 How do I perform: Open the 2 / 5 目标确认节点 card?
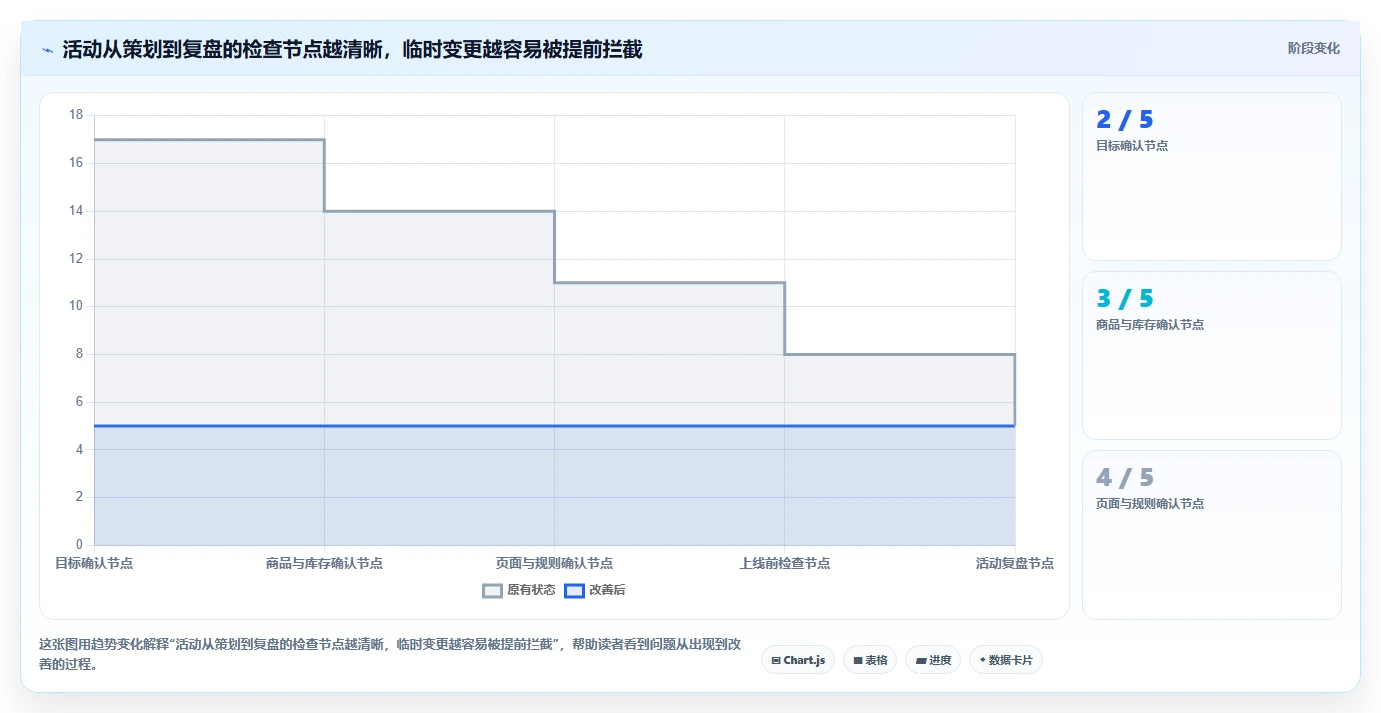(x=1212, y=176)
